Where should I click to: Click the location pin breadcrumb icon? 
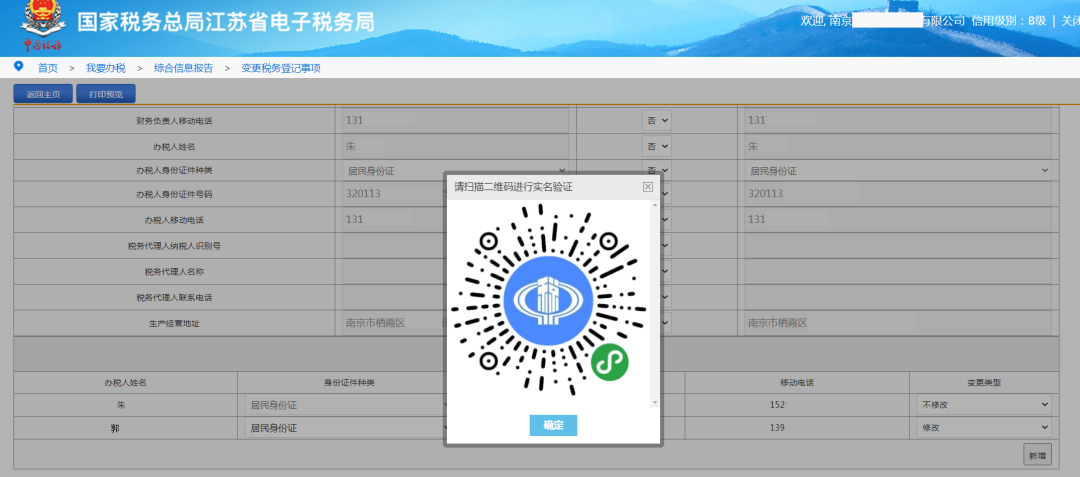point(19,67)
